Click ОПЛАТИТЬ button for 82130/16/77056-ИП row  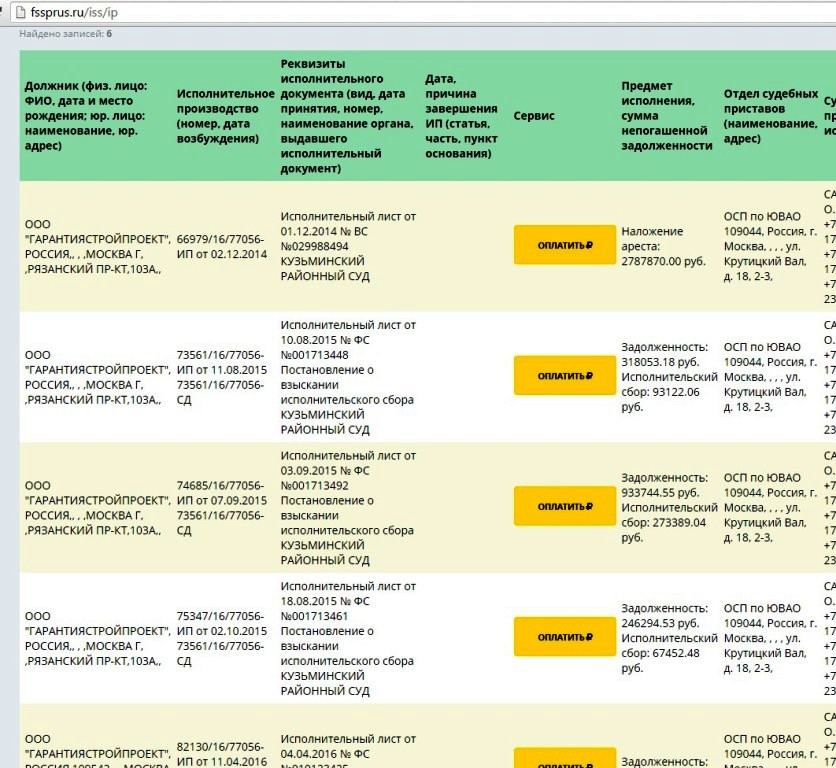click(x=565, y=758)
